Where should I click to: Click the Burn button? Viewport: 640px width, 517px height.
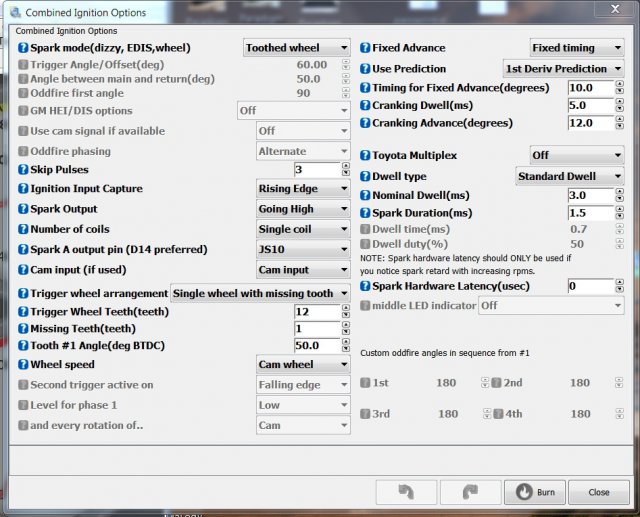pyautogui.click(x=535, y=492)
